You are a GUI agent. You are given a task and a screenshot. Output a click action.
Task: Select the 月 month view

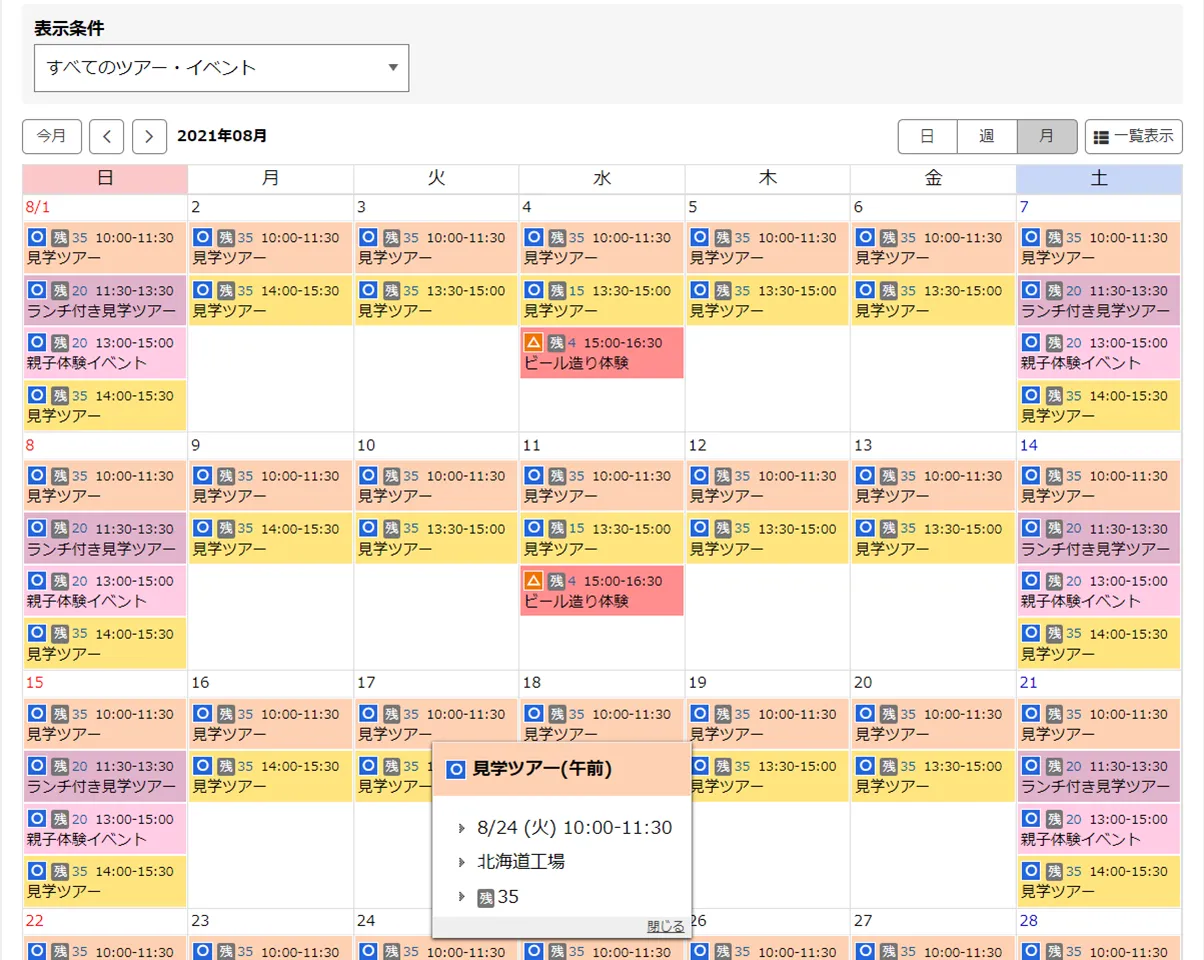pyautogui.click(x=1046, y=136)
